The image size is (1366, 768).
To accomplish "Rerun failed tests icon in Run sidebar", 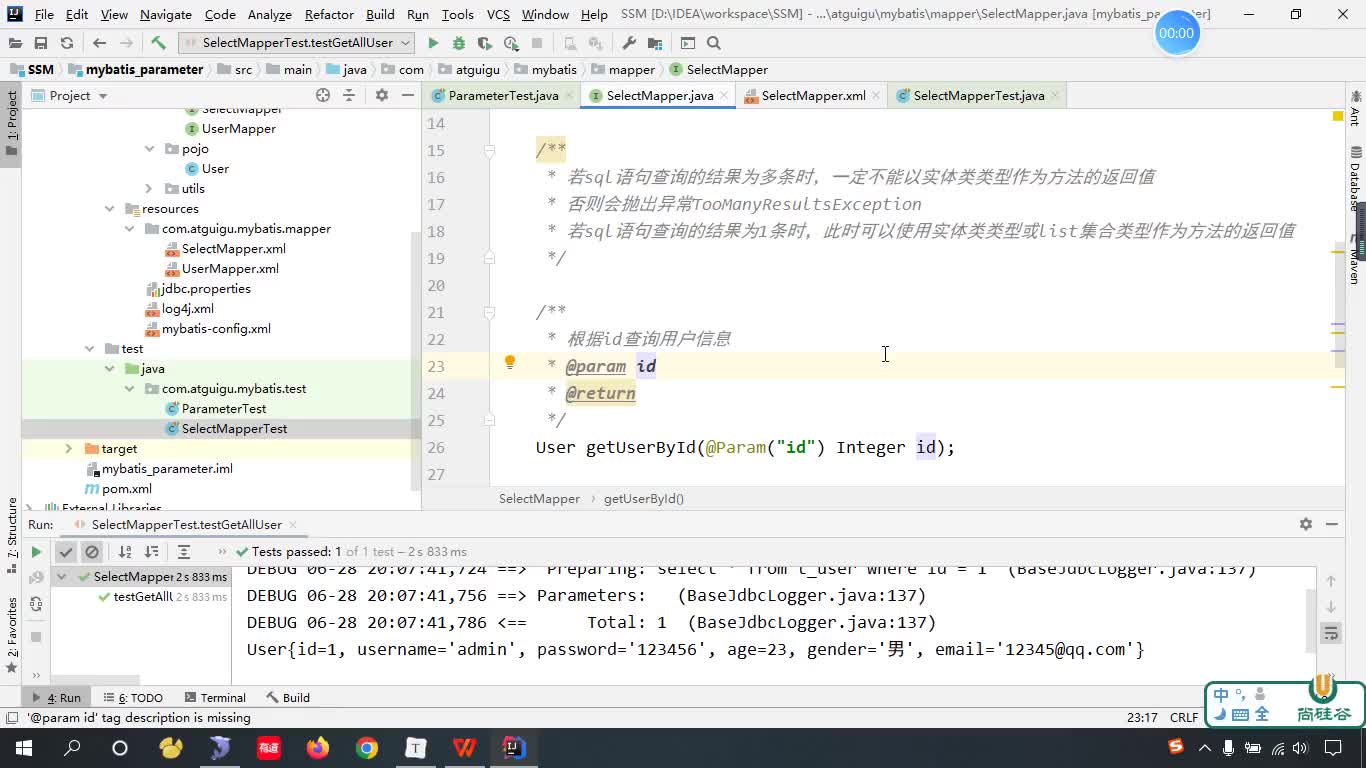I will 36,578.
